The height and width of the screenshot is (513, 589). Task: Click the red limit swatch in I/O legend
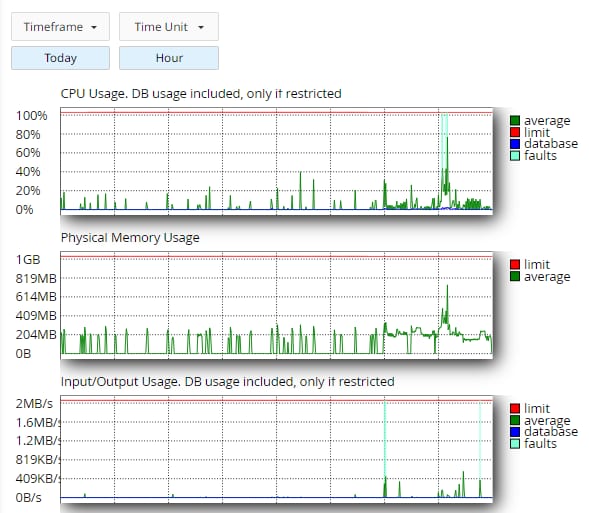(x=515, y=408)
